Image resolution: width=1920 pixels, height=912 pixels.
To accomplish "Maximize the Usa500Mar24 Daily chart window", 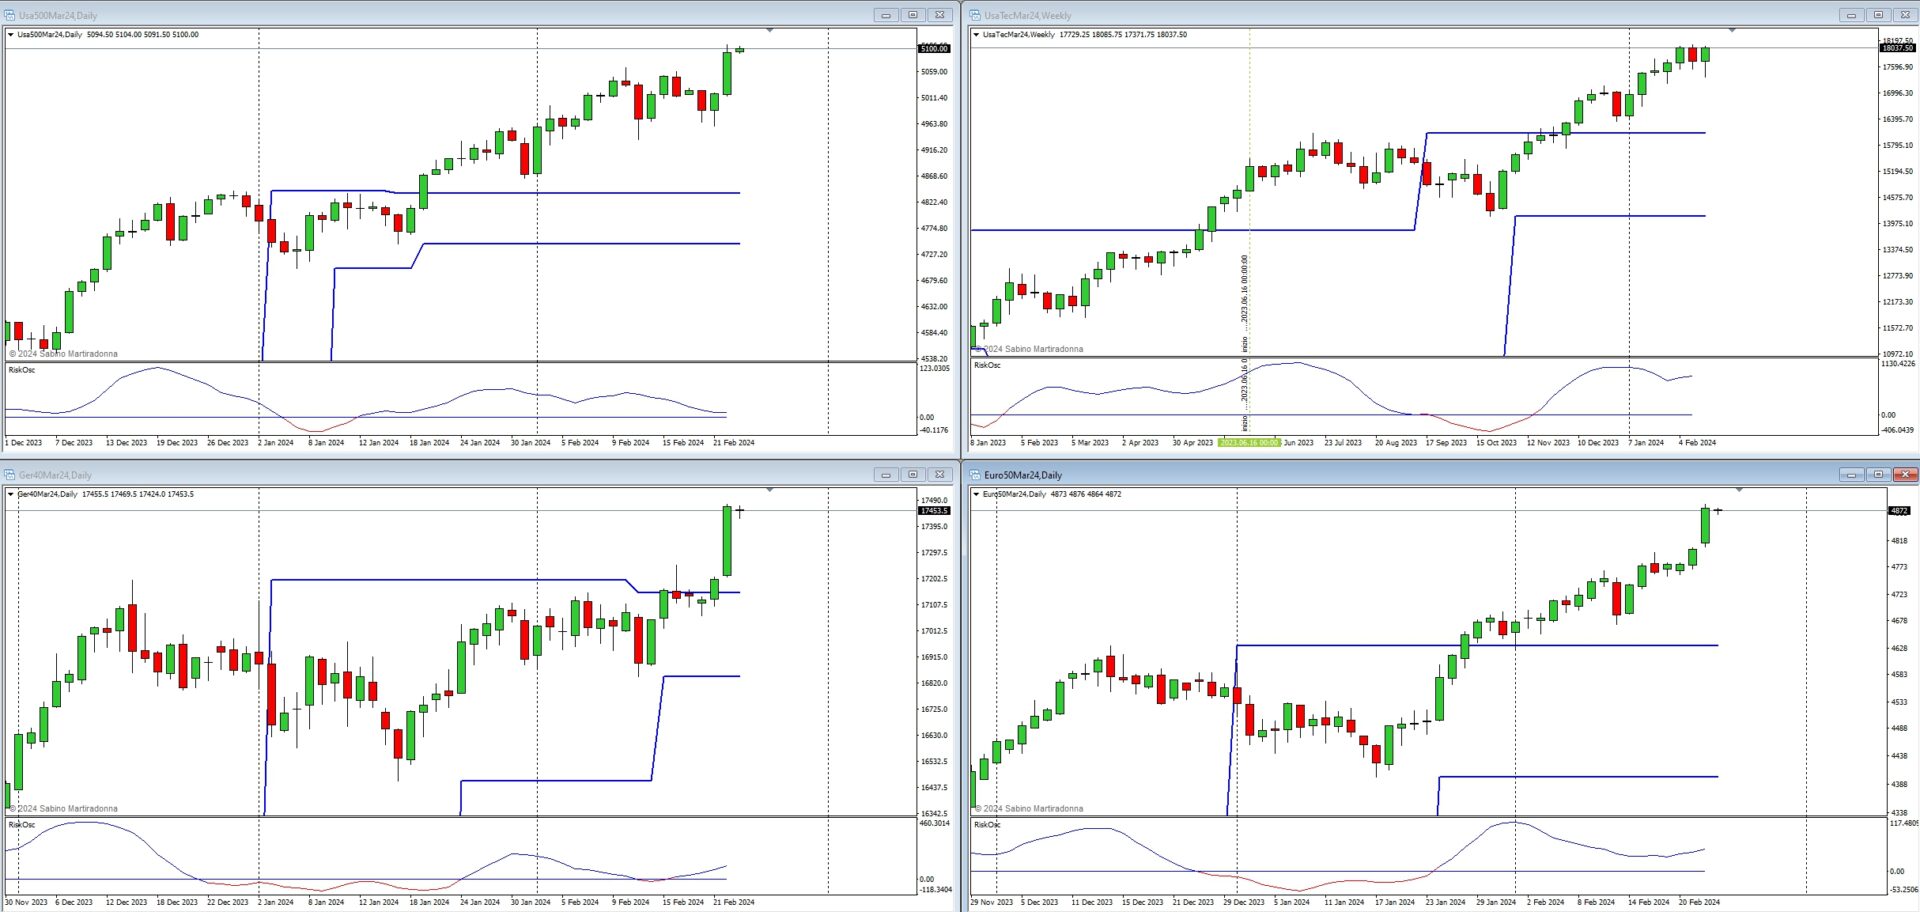I will tap(912, 15).
